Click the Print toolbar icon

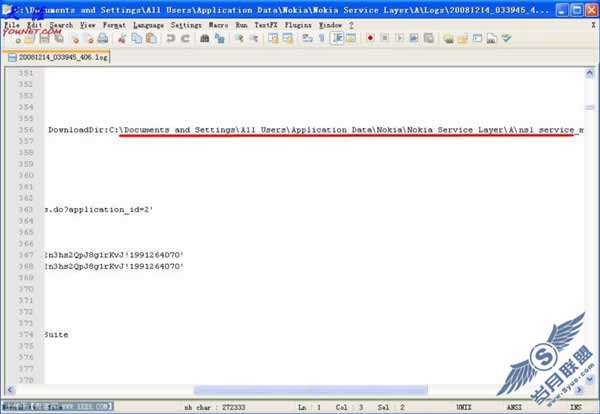(x=102, y=39)
